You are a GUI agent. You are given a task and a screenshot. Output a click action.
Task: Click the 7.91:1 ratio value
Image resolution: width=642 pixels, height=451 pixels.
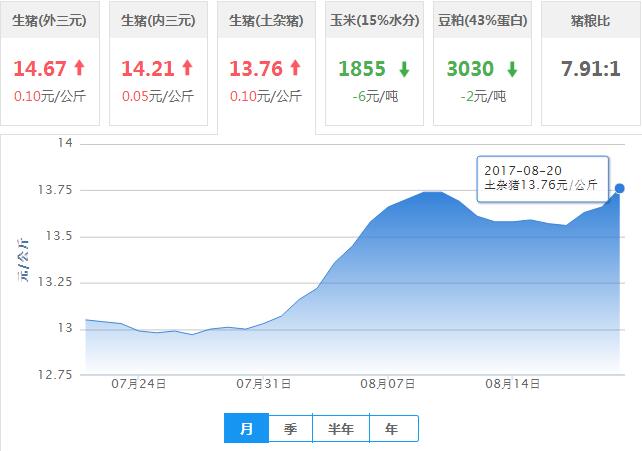click(x=591, y=68)
